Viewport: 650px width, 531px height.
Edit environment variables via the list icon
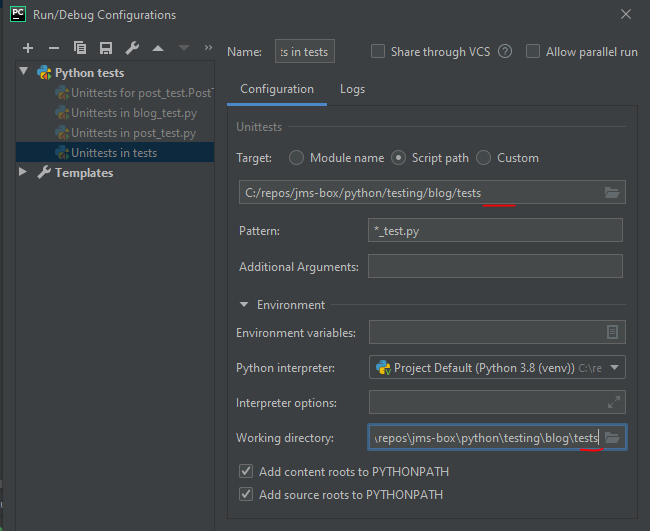click(x=613, y=332)
